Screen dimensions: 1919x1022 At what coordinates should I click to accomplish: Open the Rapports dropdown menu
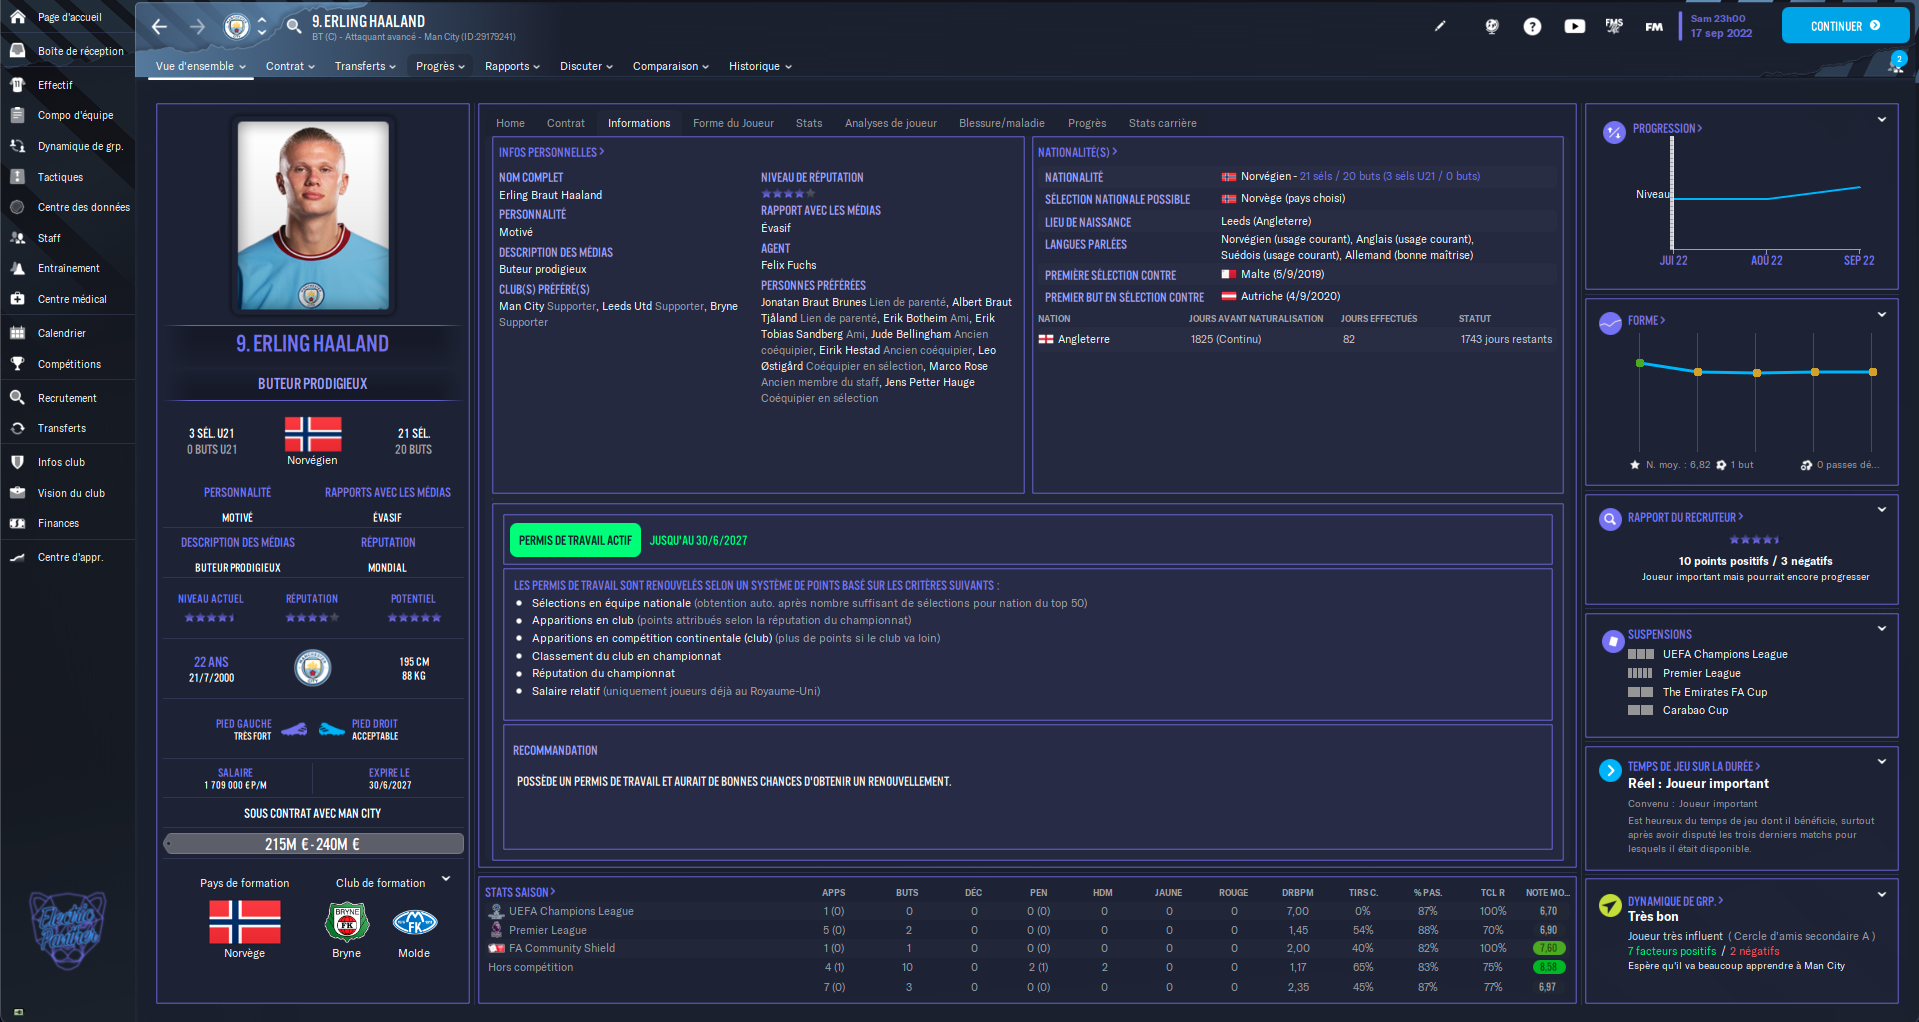click(512, 66)
